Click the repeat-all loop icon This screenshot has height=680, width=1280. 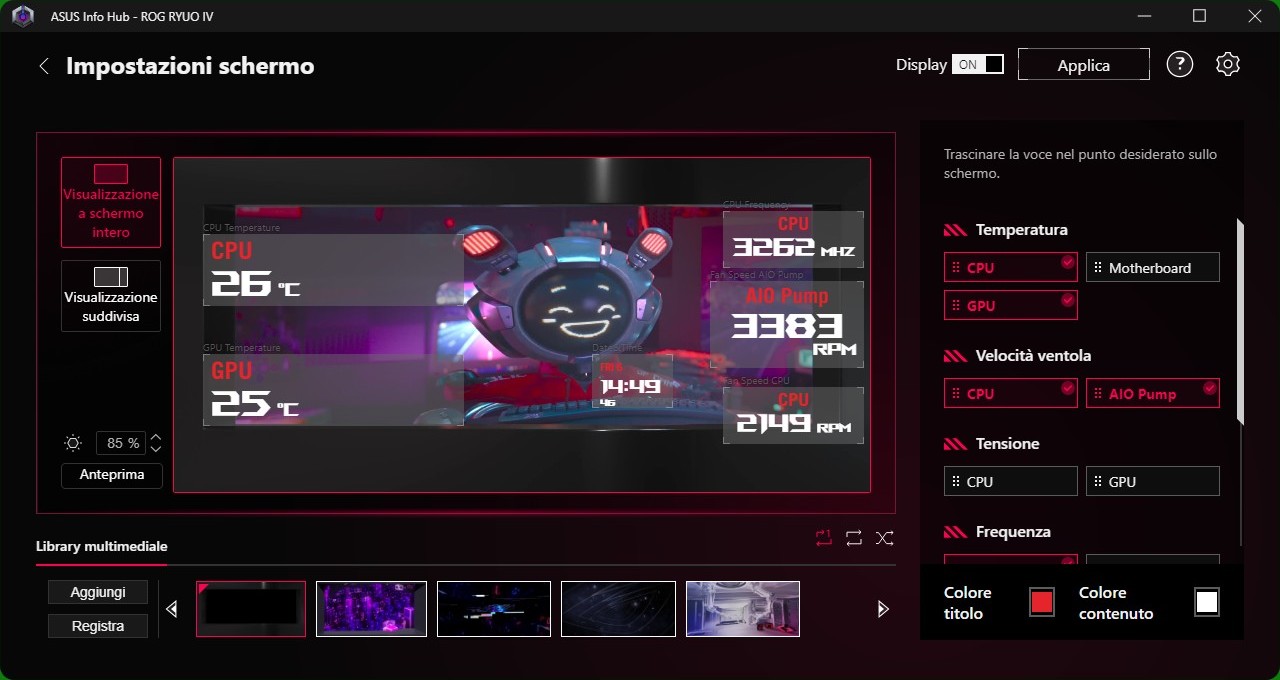(x=854, y=538)
